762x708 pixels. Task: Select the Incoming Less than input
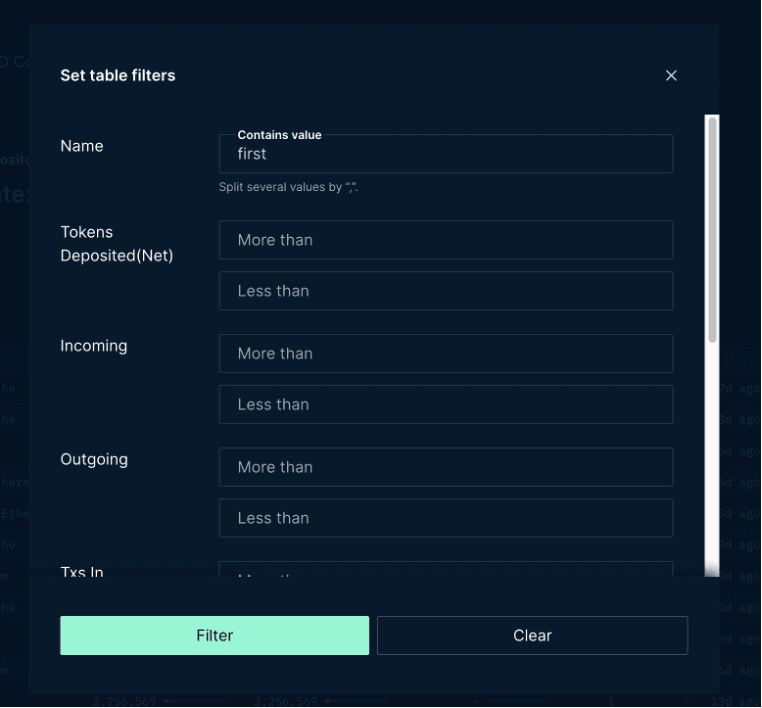point(445,405)
